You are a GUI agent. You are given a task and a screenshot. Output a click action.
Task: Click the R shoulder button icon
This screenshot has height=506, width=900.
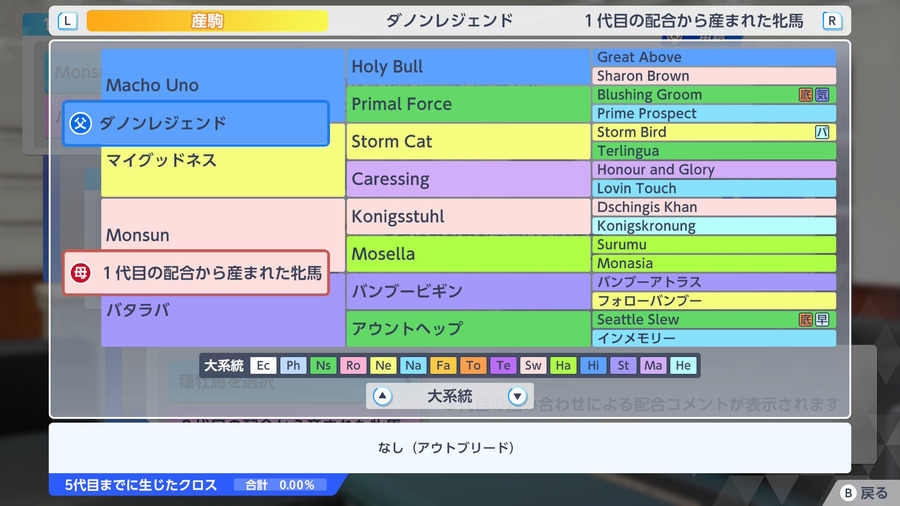pos(832,21)
